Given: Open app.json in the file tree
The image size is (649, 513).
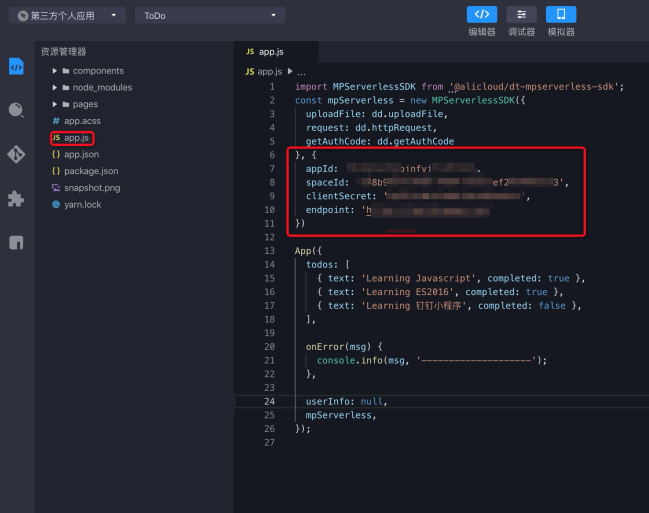Looking at the screenshot, I should click(x=82, y=154).
